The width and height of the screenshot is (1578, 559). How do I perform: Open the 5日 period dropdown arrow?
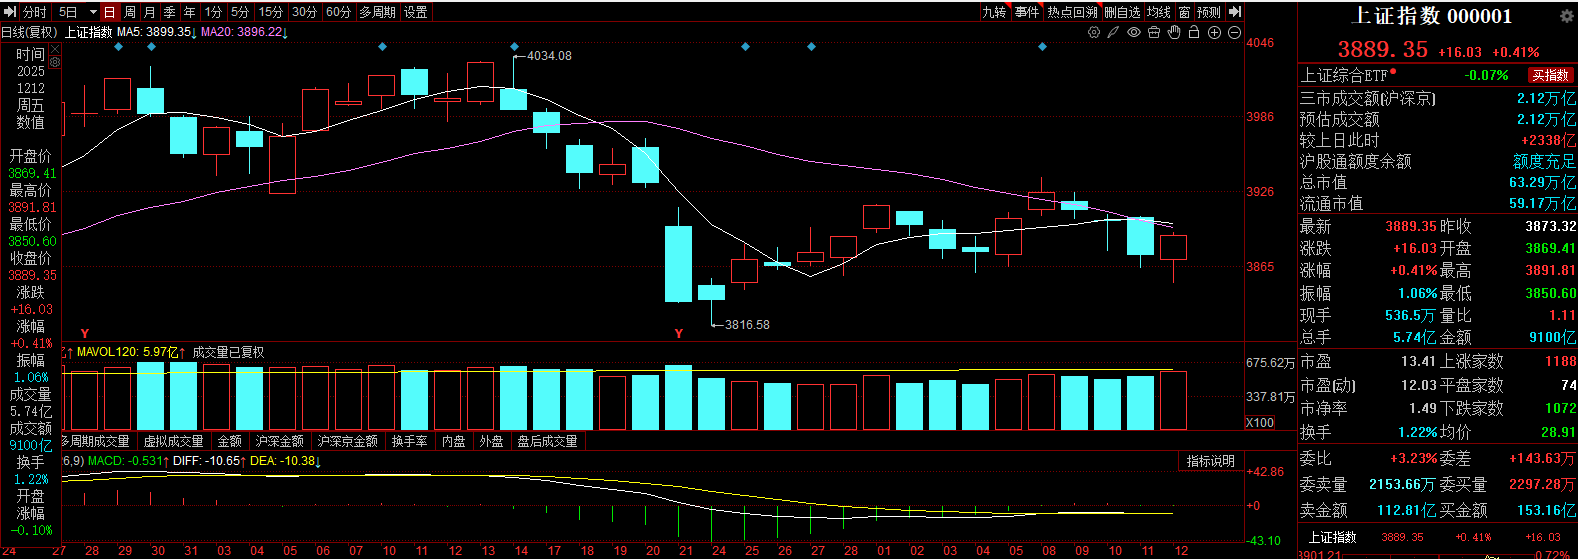pyautogui.click(x=93, y=12)
